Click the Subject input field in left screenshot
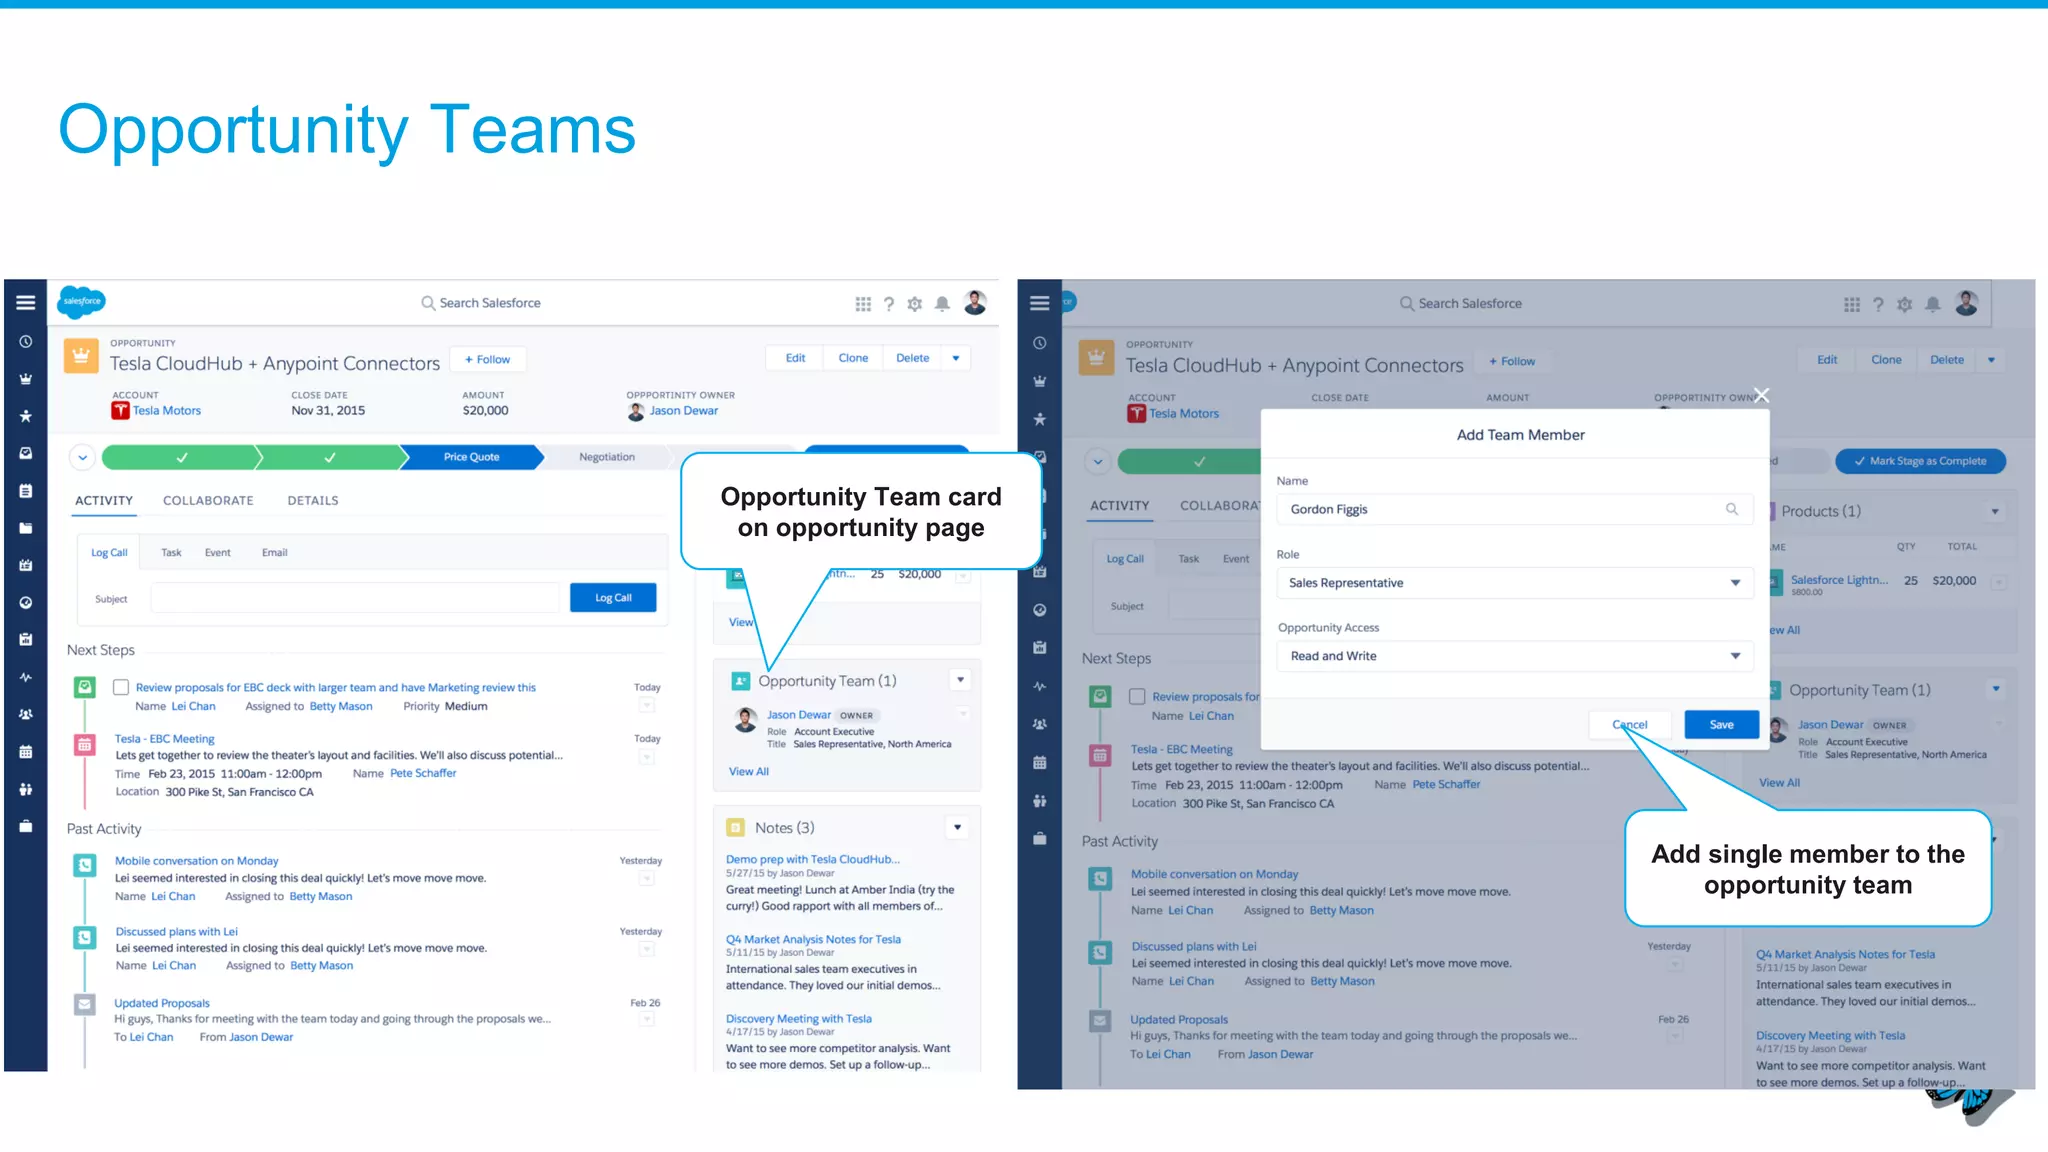 (x=355, y=598)
